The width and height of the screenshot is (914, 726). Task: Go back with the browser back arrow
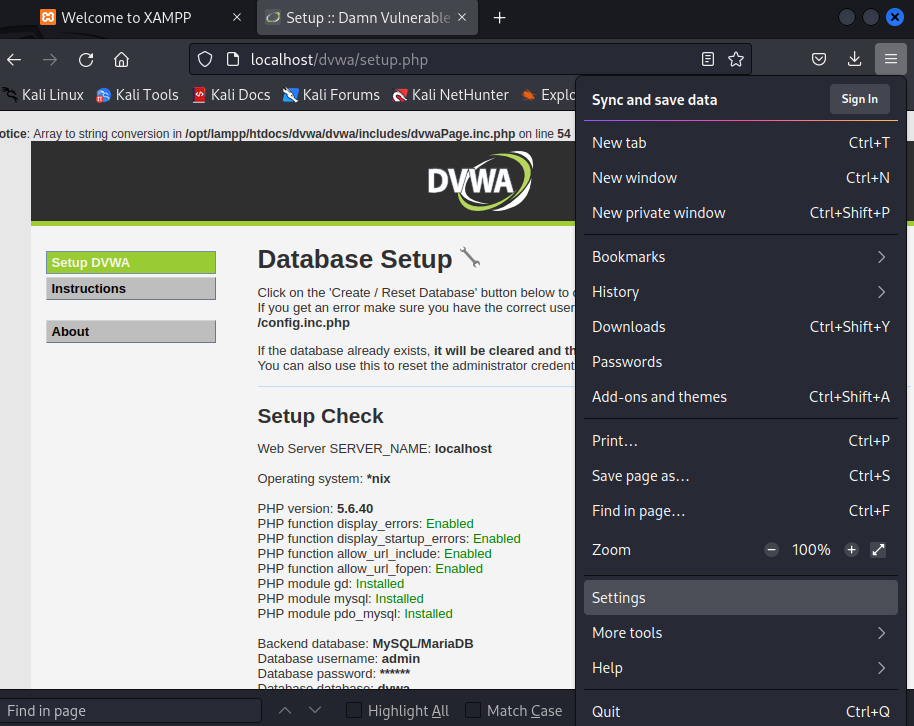[14, 59]
